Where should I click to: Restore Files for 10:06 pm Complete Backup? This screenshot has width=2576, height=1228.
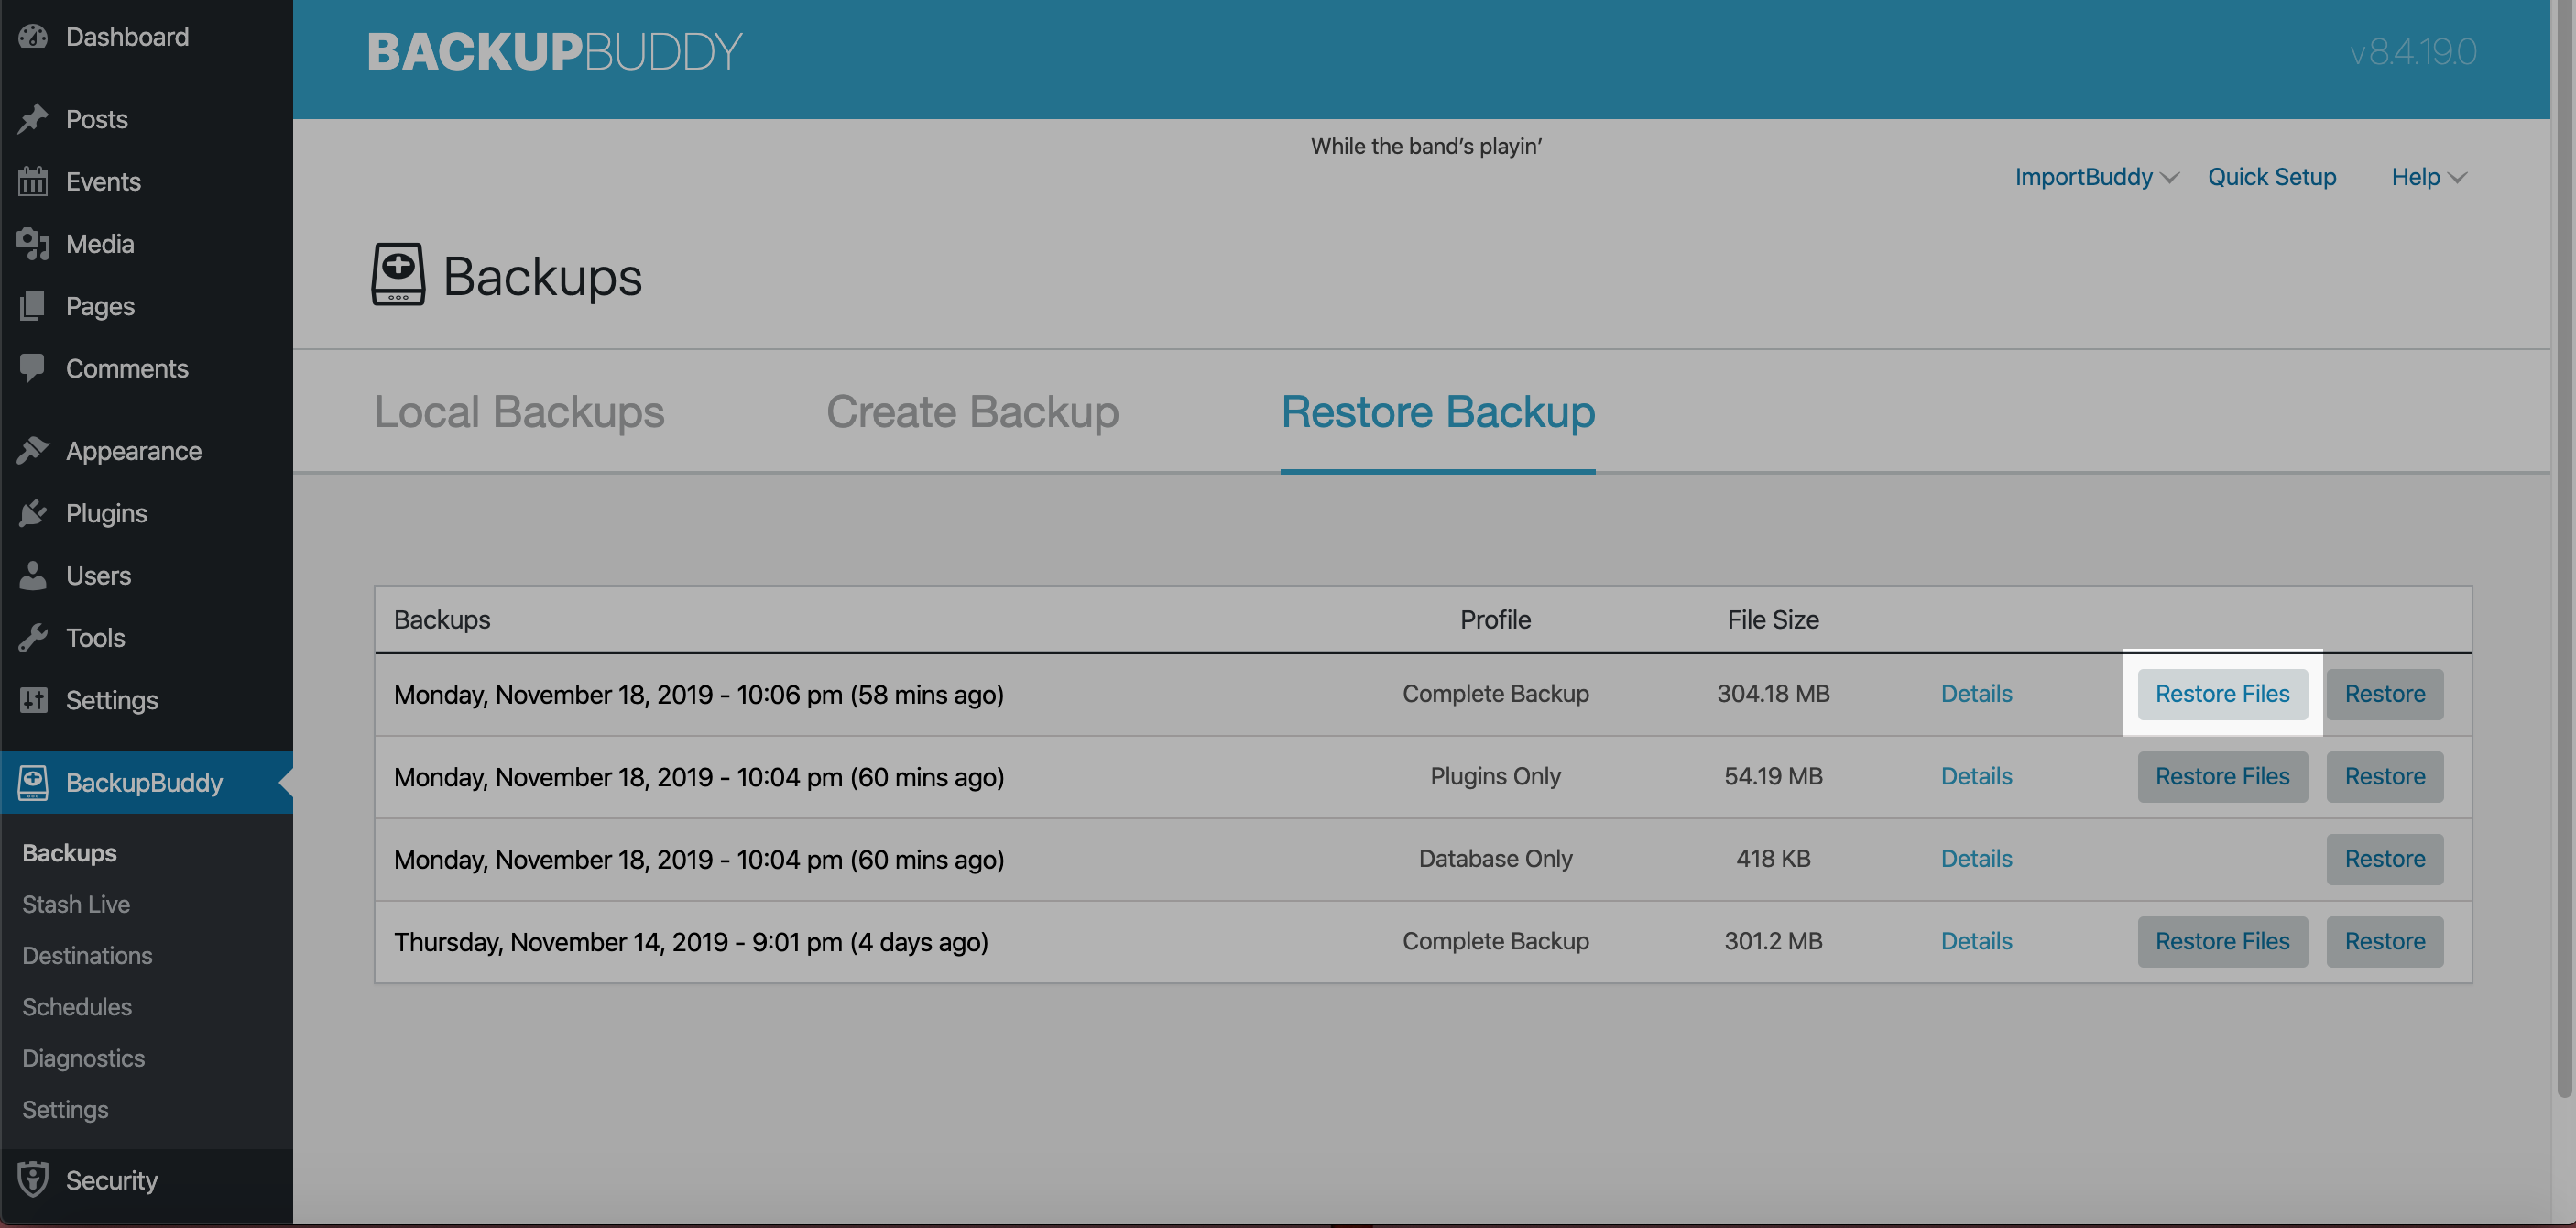(x=2222, y=694)
